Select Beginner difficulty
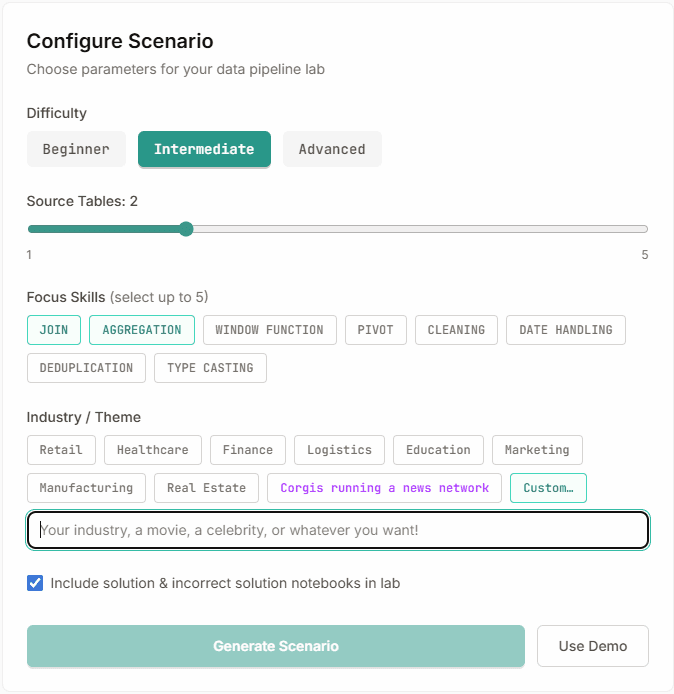Screen dimensions: 674x694 pos(76,149)
